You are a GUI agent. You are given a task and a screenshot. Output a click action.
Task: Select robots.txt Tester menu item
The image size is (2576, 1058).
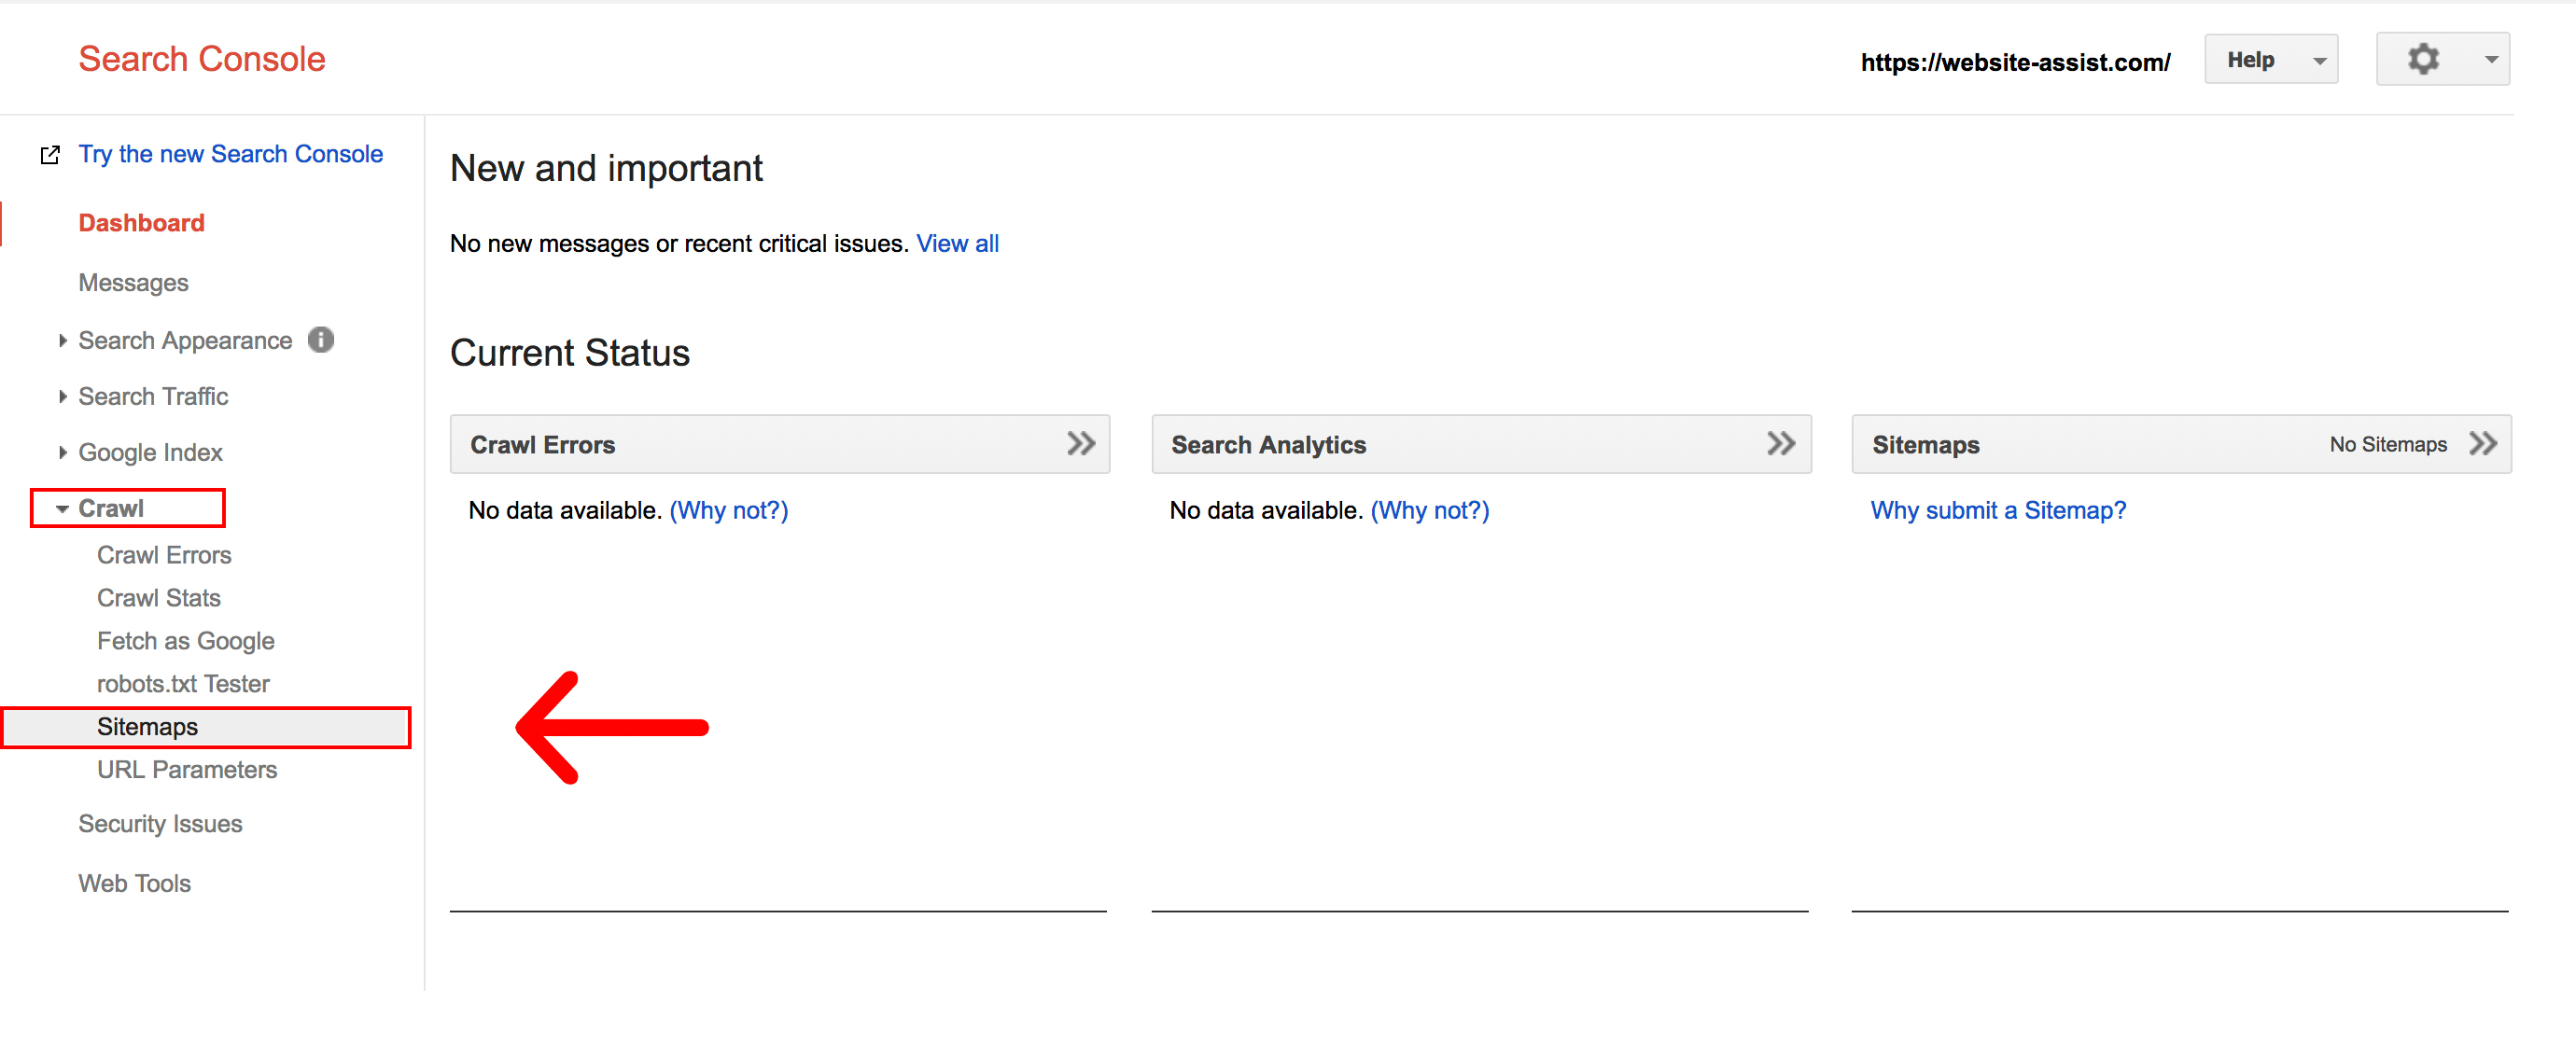pos(183,683)
